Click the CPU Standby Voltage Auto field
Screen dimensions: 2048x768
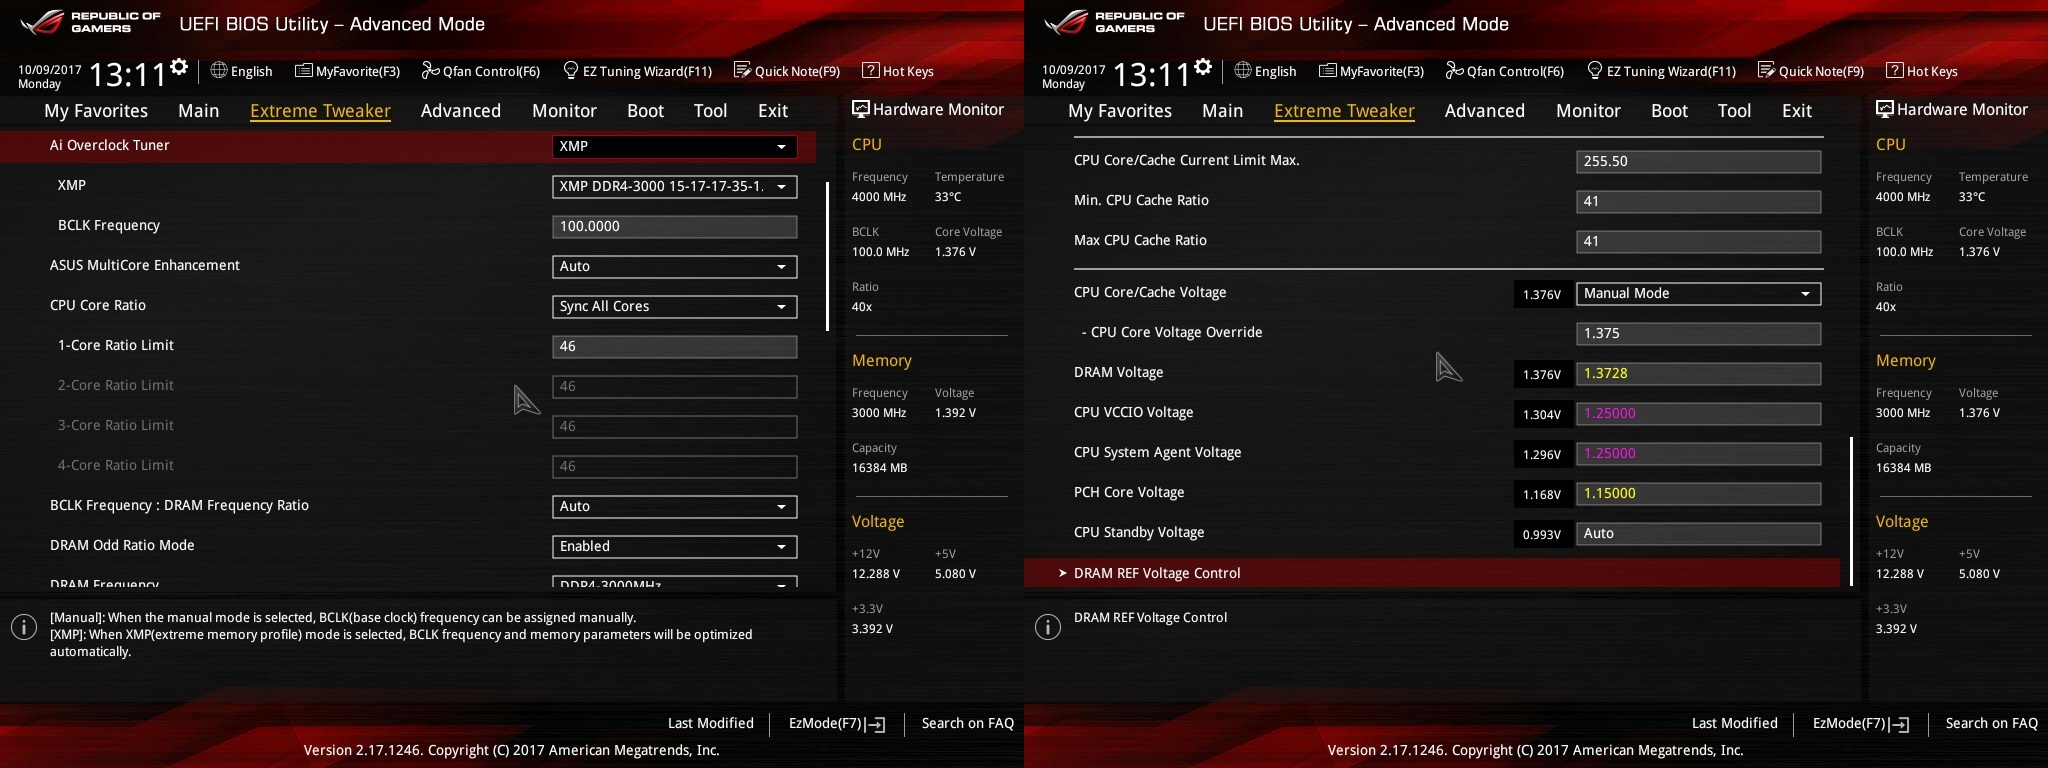click(x=1698, y=533)
